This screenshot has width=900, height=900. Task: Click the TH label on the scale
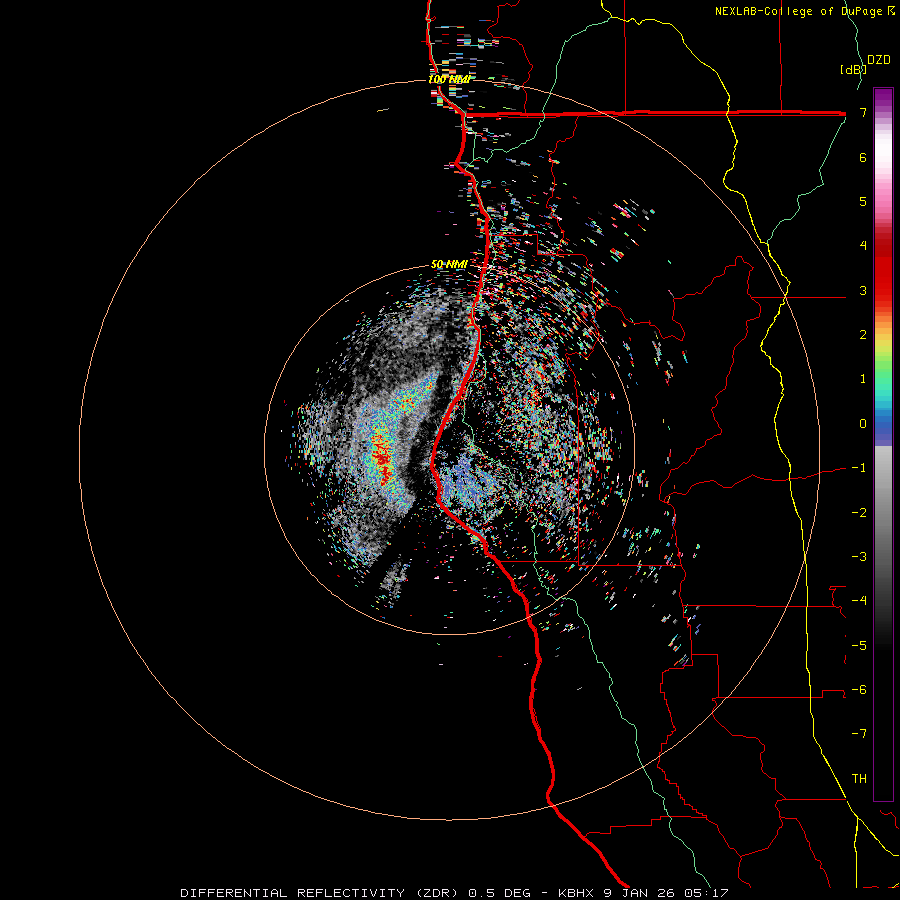(x=859, y=778)
